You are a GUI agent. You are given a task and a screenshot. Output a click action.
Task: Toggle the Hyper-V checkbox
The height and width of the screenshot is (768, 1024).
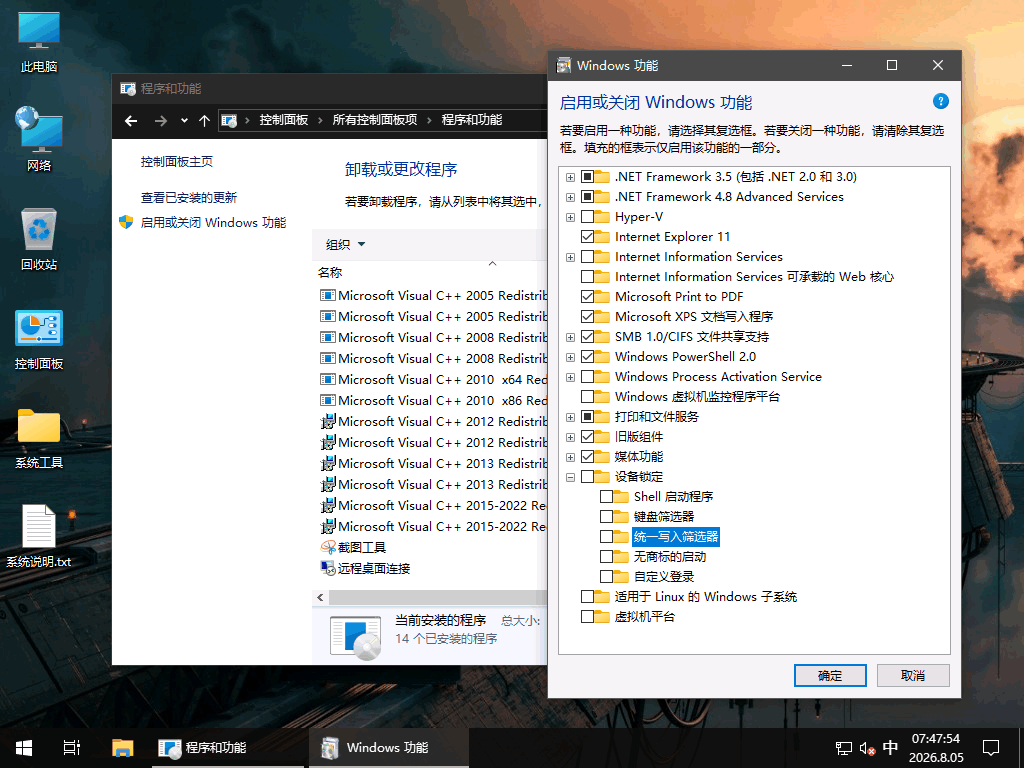click(x=587, y=216)
